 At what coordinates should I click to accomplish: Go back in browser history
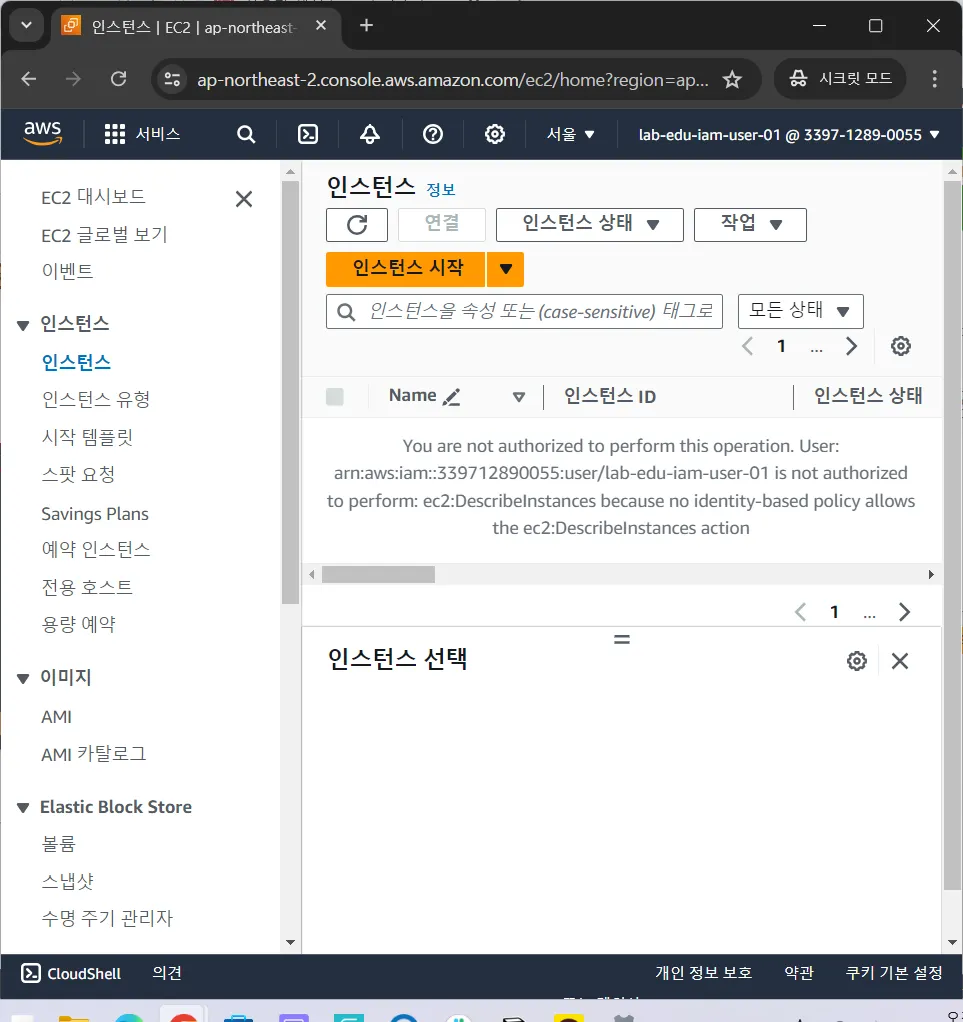point(29,80)
